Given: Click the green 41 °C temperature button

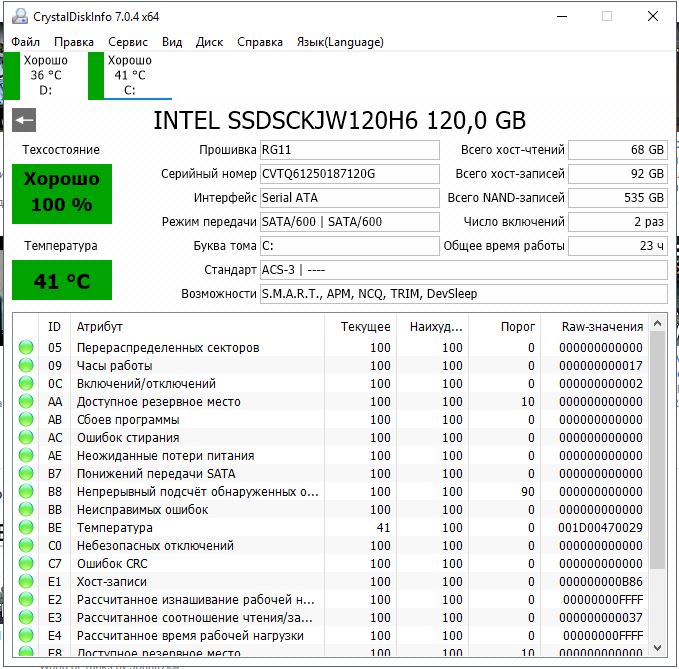Looking at the screenshot, I should coord(62,280).
